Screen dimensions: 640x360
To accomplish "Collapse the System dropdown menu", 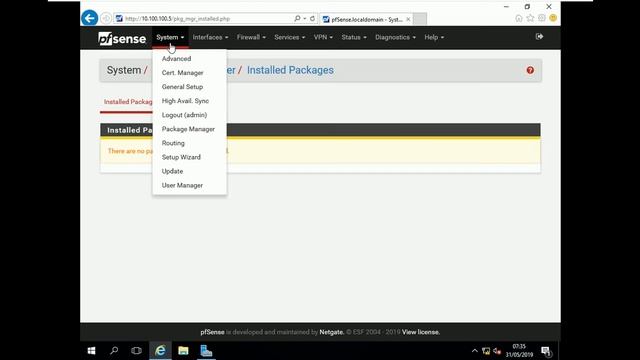I will [170, 37].
